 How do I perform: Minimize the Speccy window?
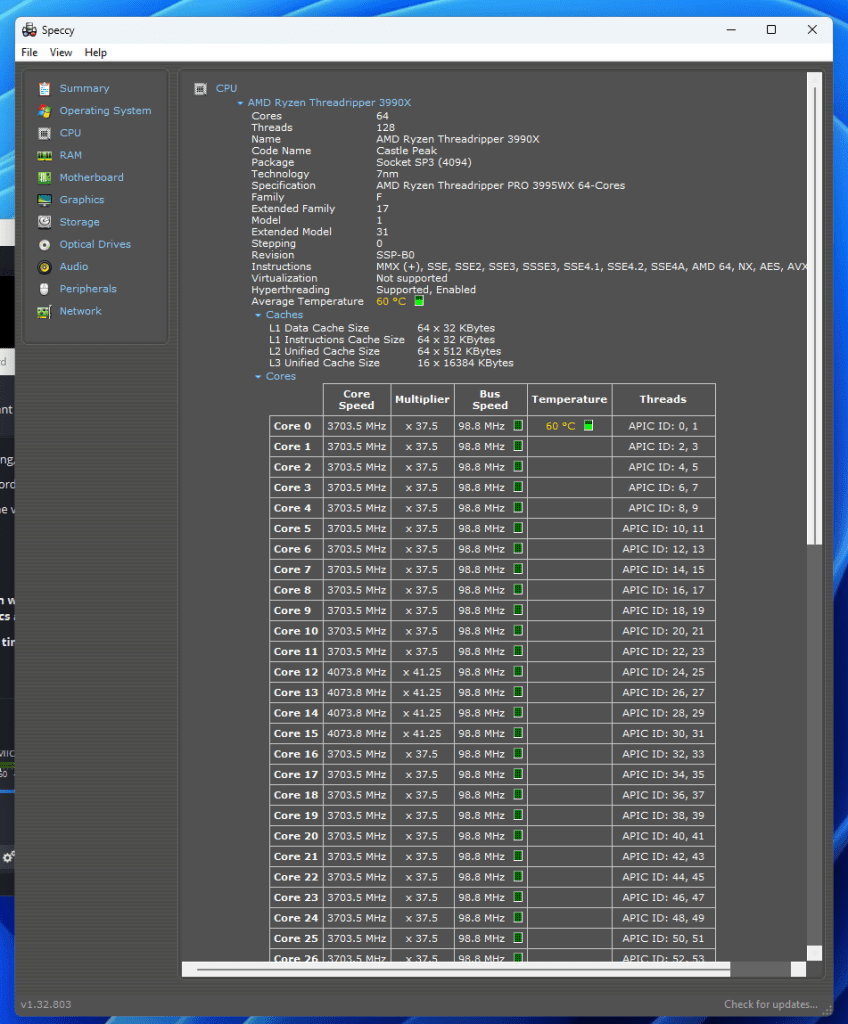click(731, 30)
